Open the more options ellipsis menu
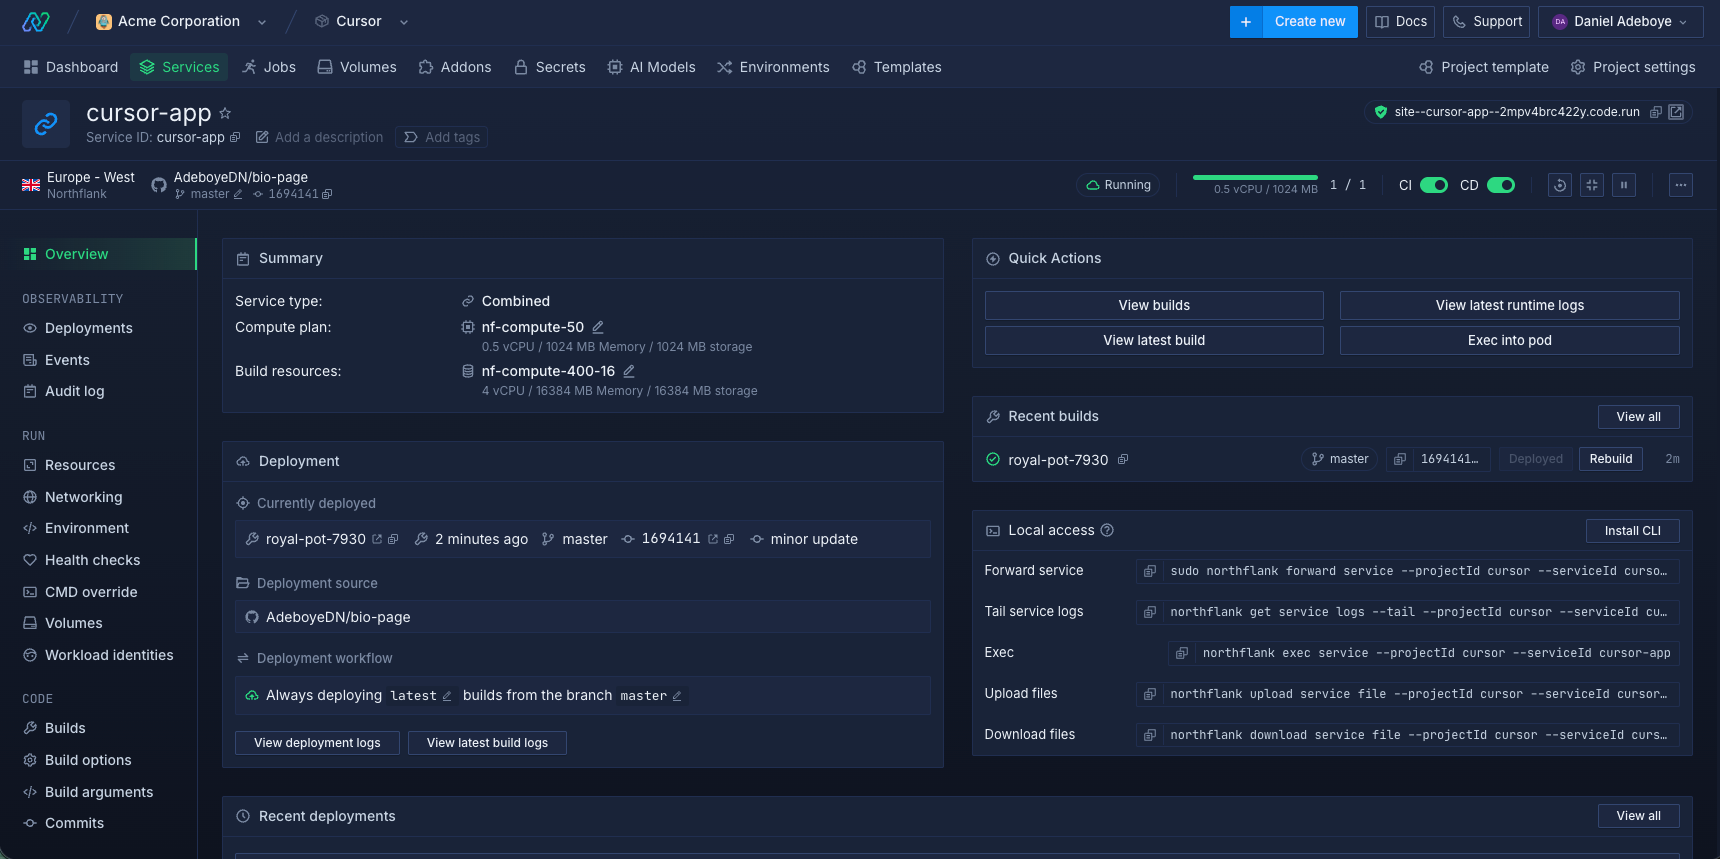The height and width of the screenshot is (859, 1720). (1681, 185)
